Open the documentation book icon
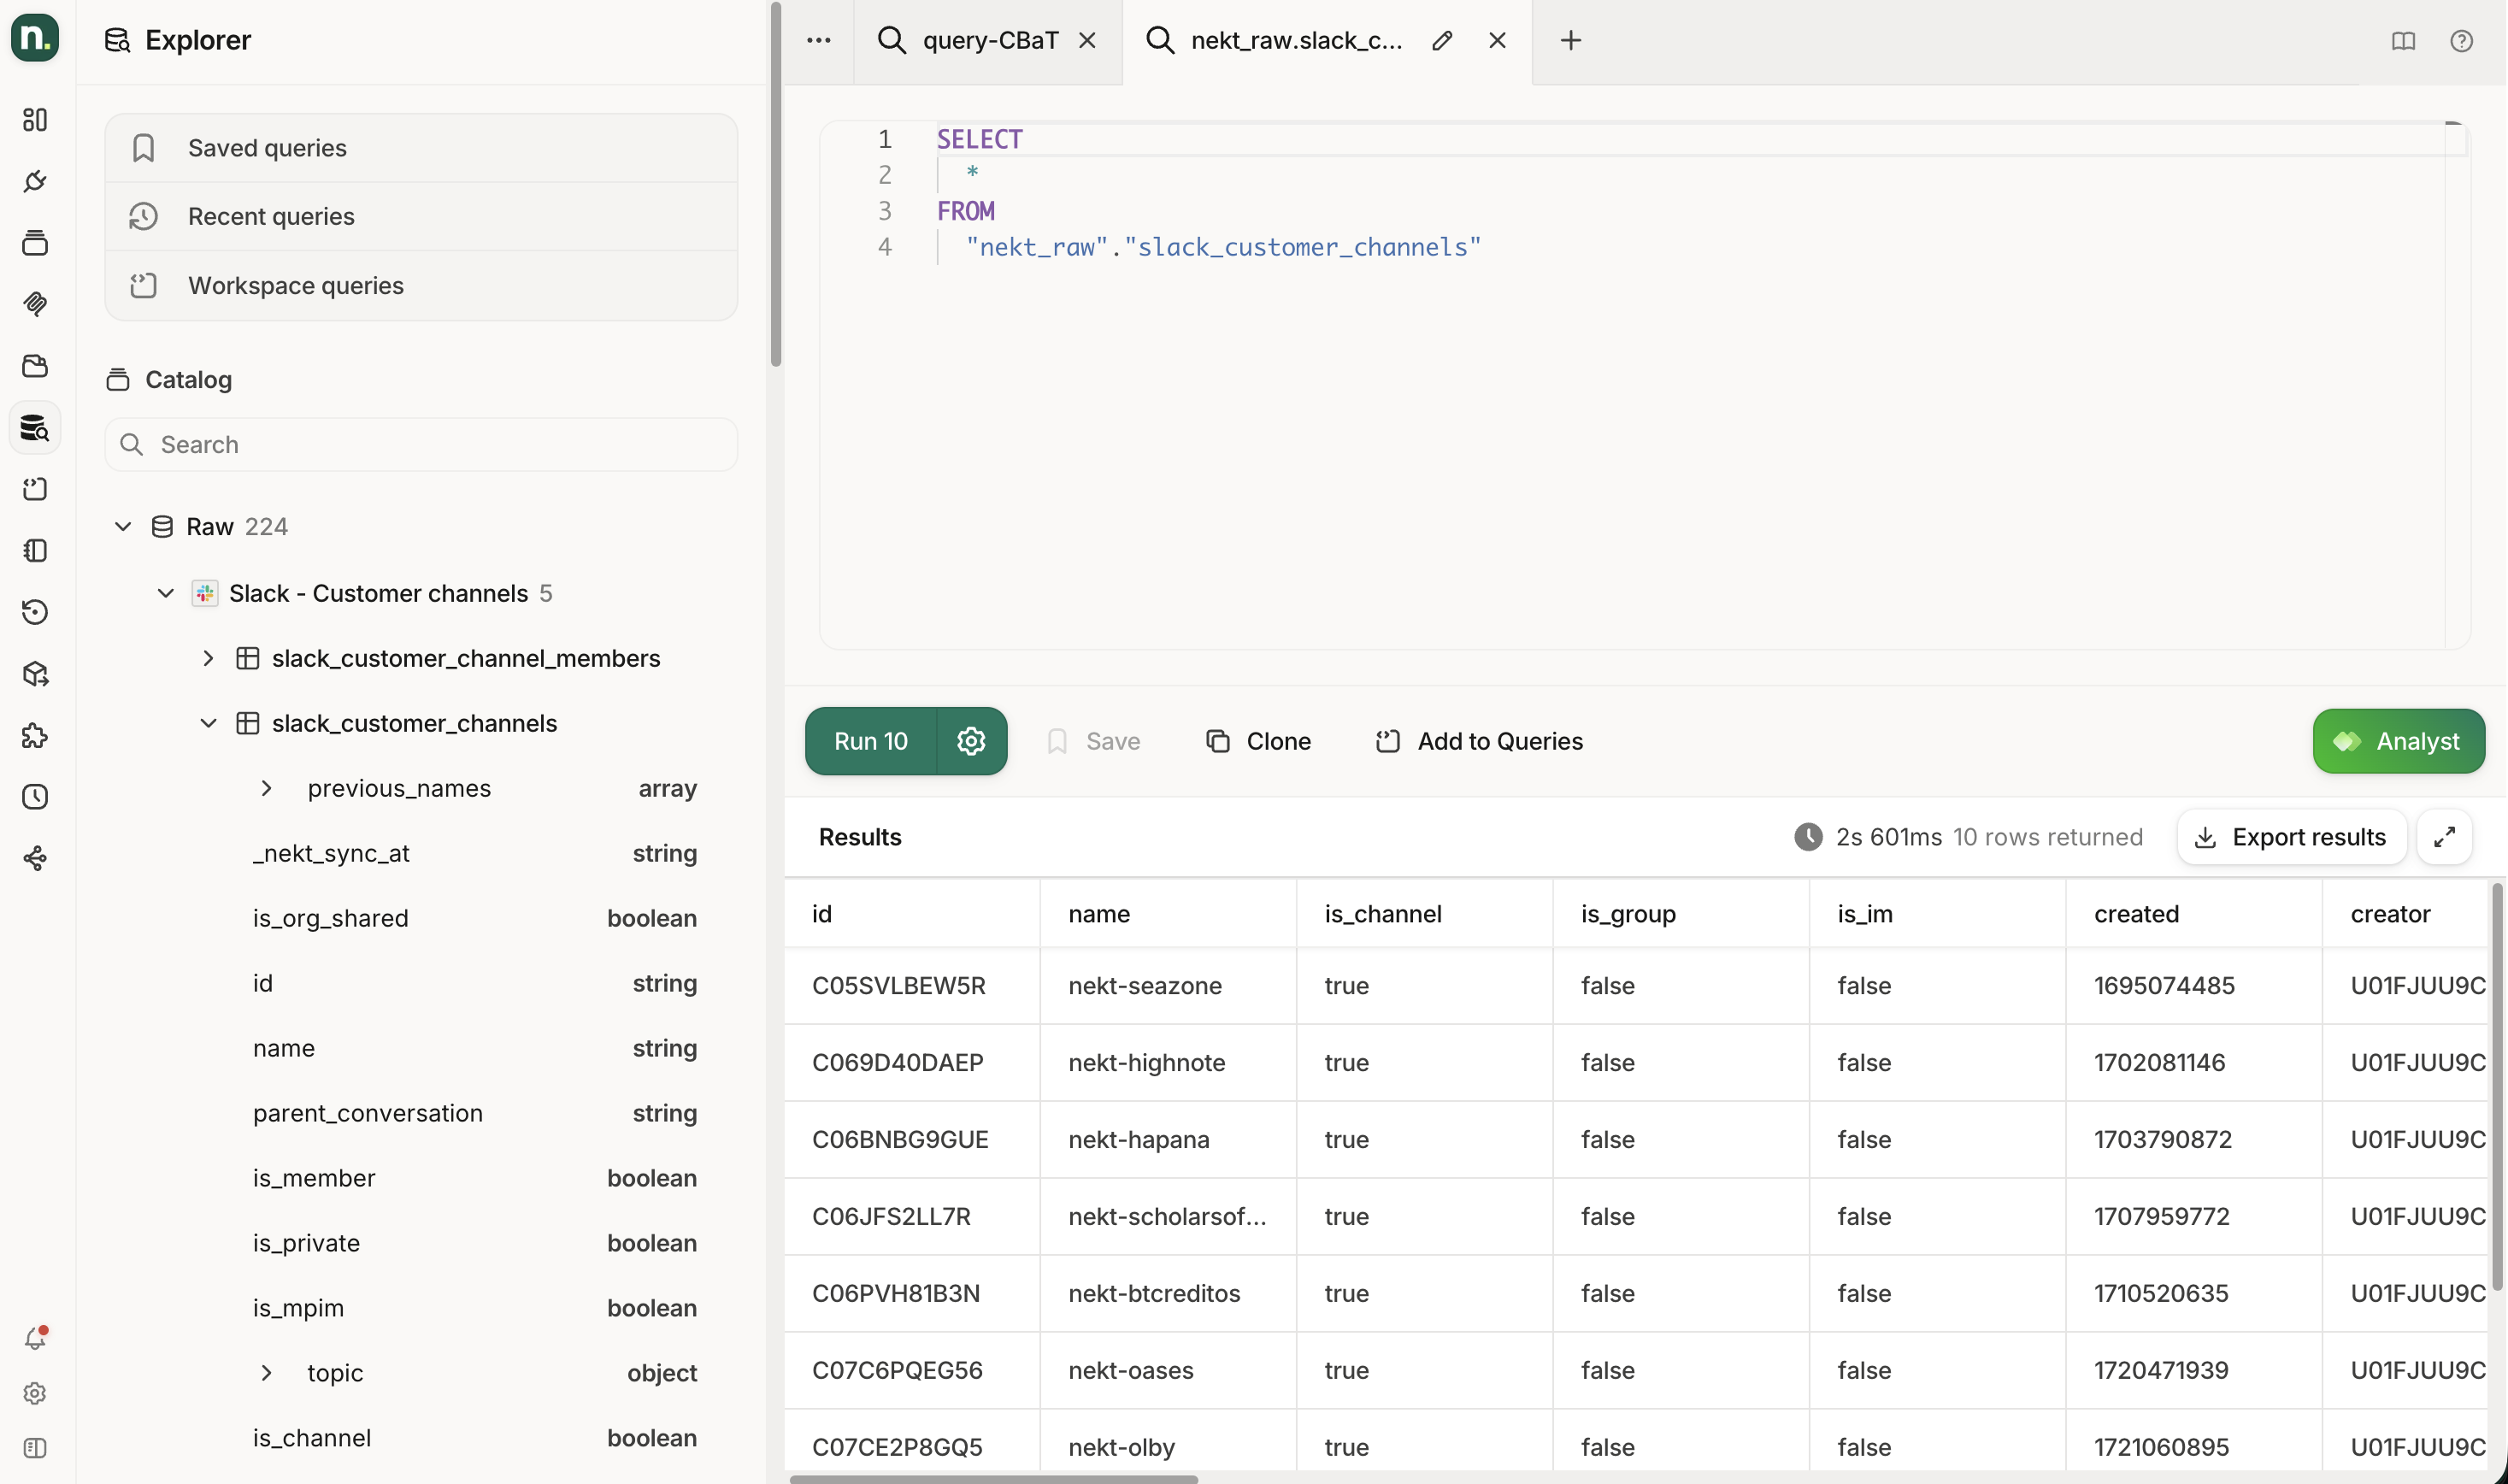Image resolution: width=2508 pixels, height=1484 pixels. pyautogui.click(x=2403, y=40)
